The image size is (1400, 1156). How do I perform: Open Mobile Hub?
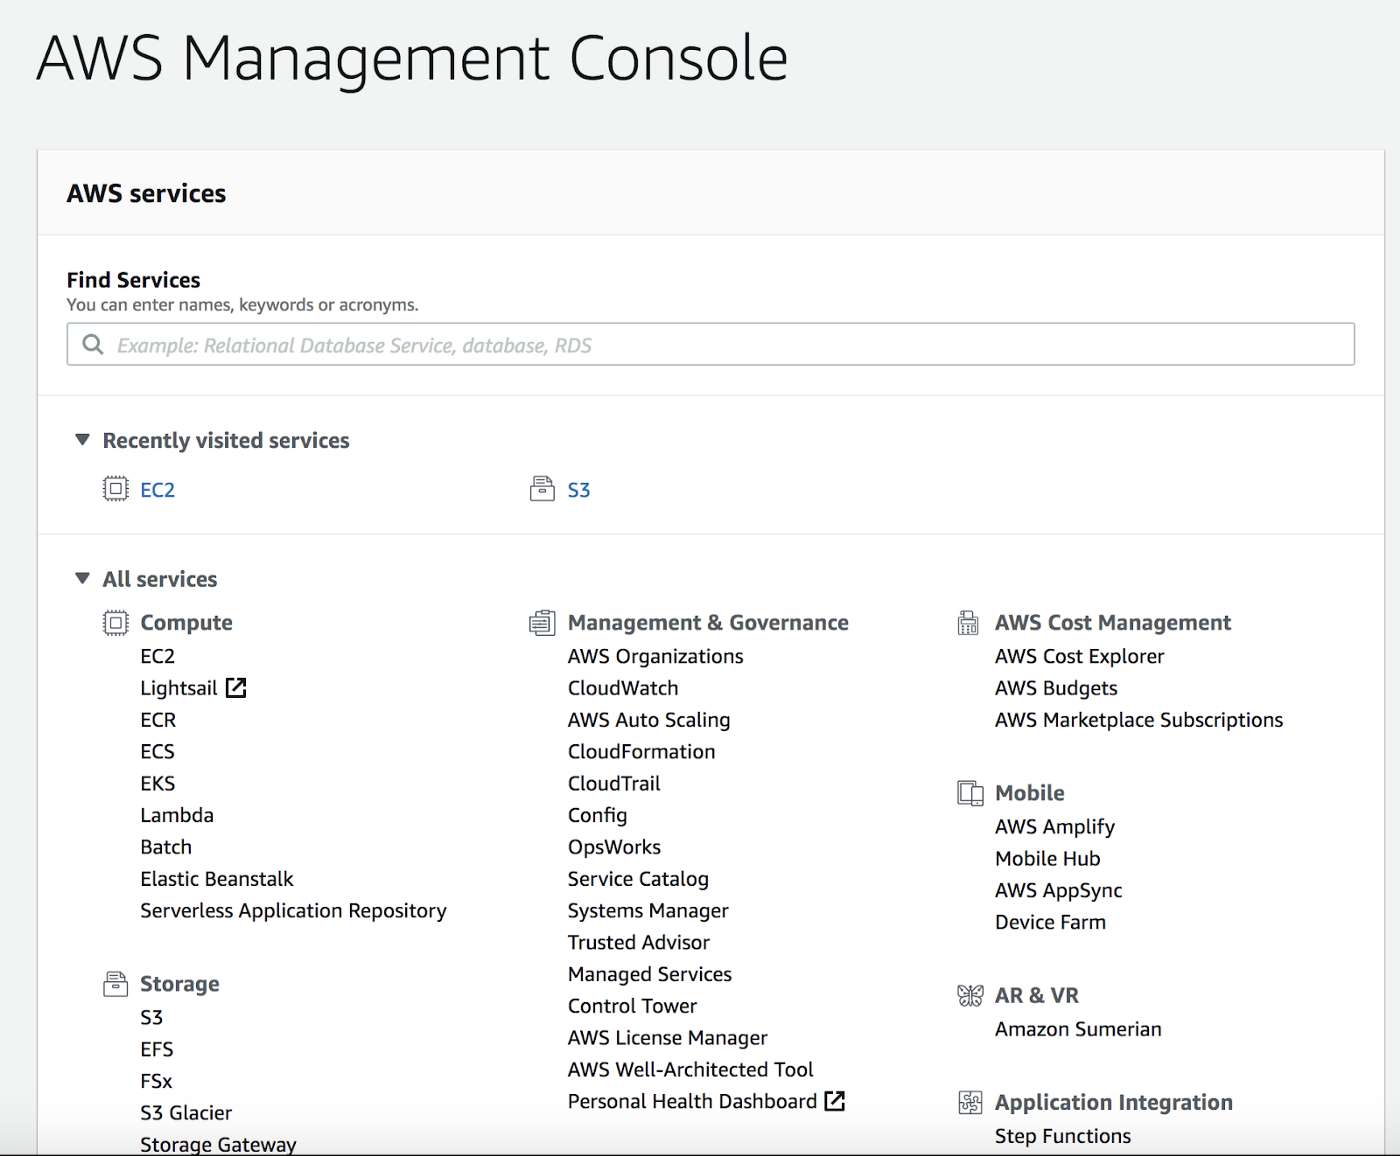click(1048, 858)
